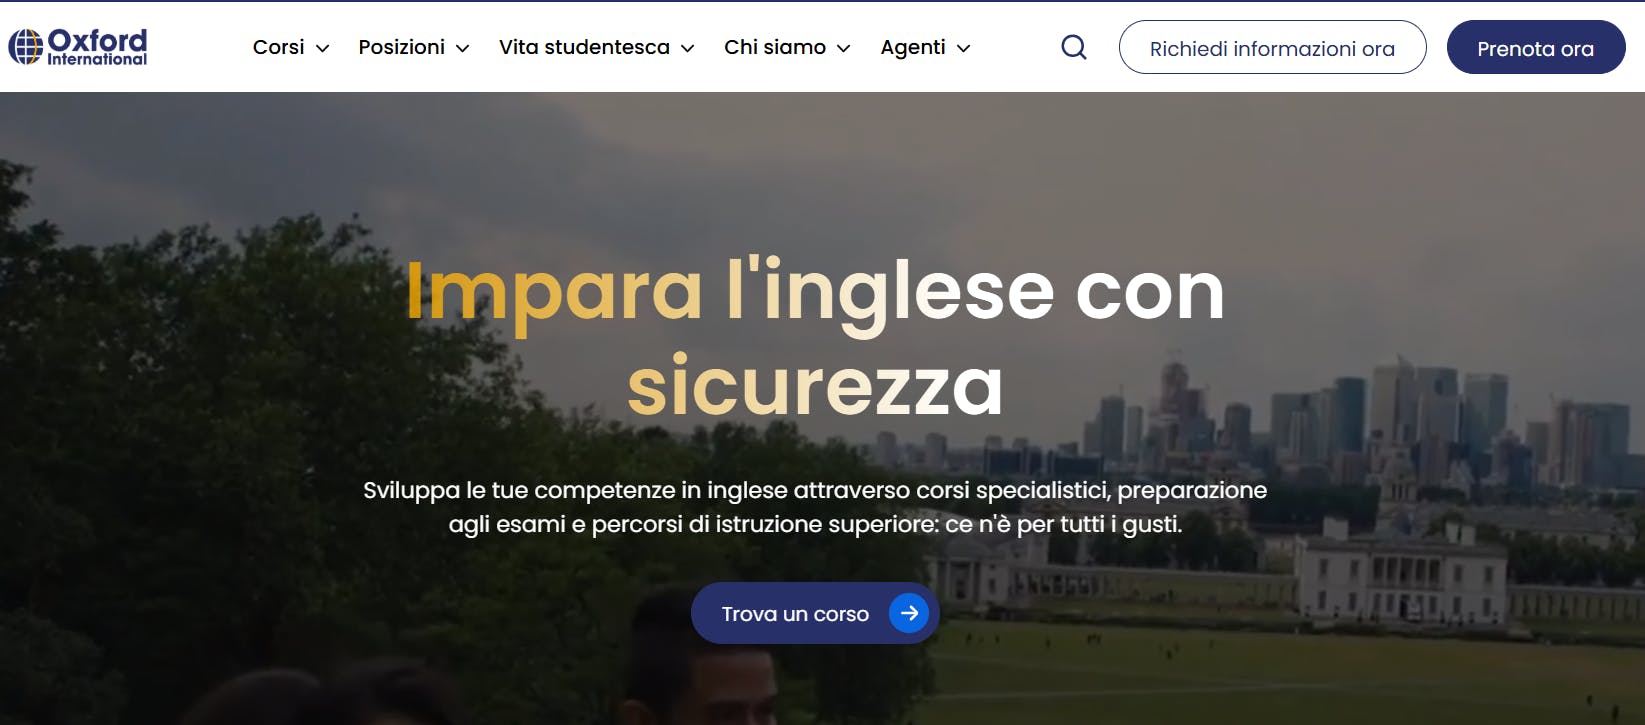Open the Corsi menu item
The width and height of the screenshot is (1645, 725).
click(x=279, y=47)
